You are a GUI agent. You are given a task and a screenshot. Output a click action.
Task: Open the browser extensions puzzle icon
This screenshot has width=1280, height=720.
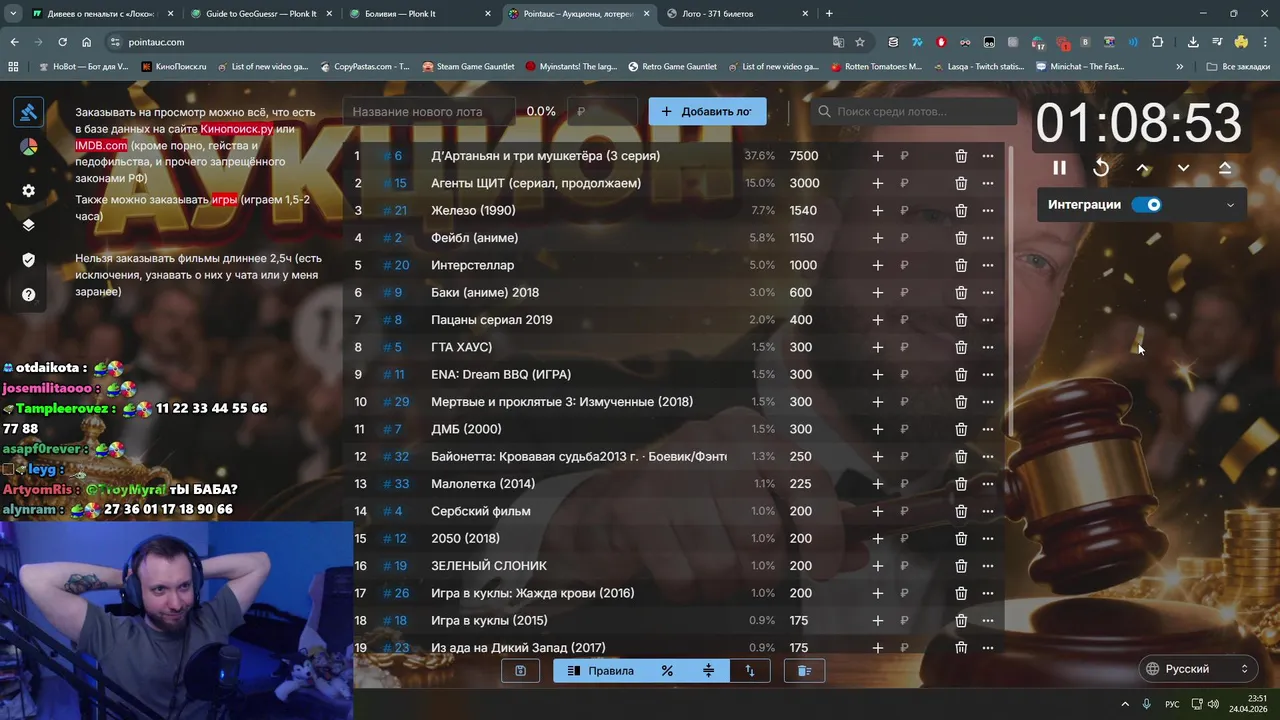(x=1158, y=42)
